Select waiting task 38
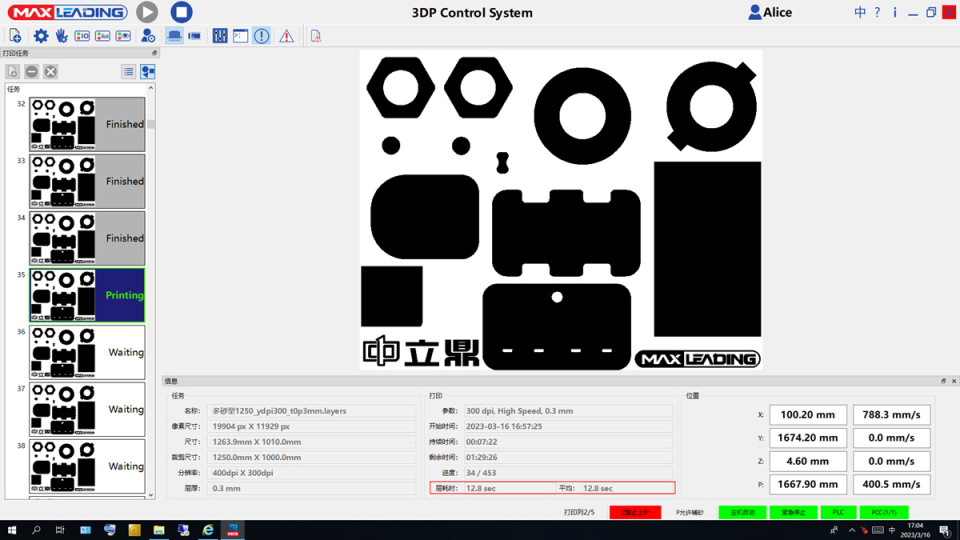This screenshot has height=540, width=960. (87, 466)
